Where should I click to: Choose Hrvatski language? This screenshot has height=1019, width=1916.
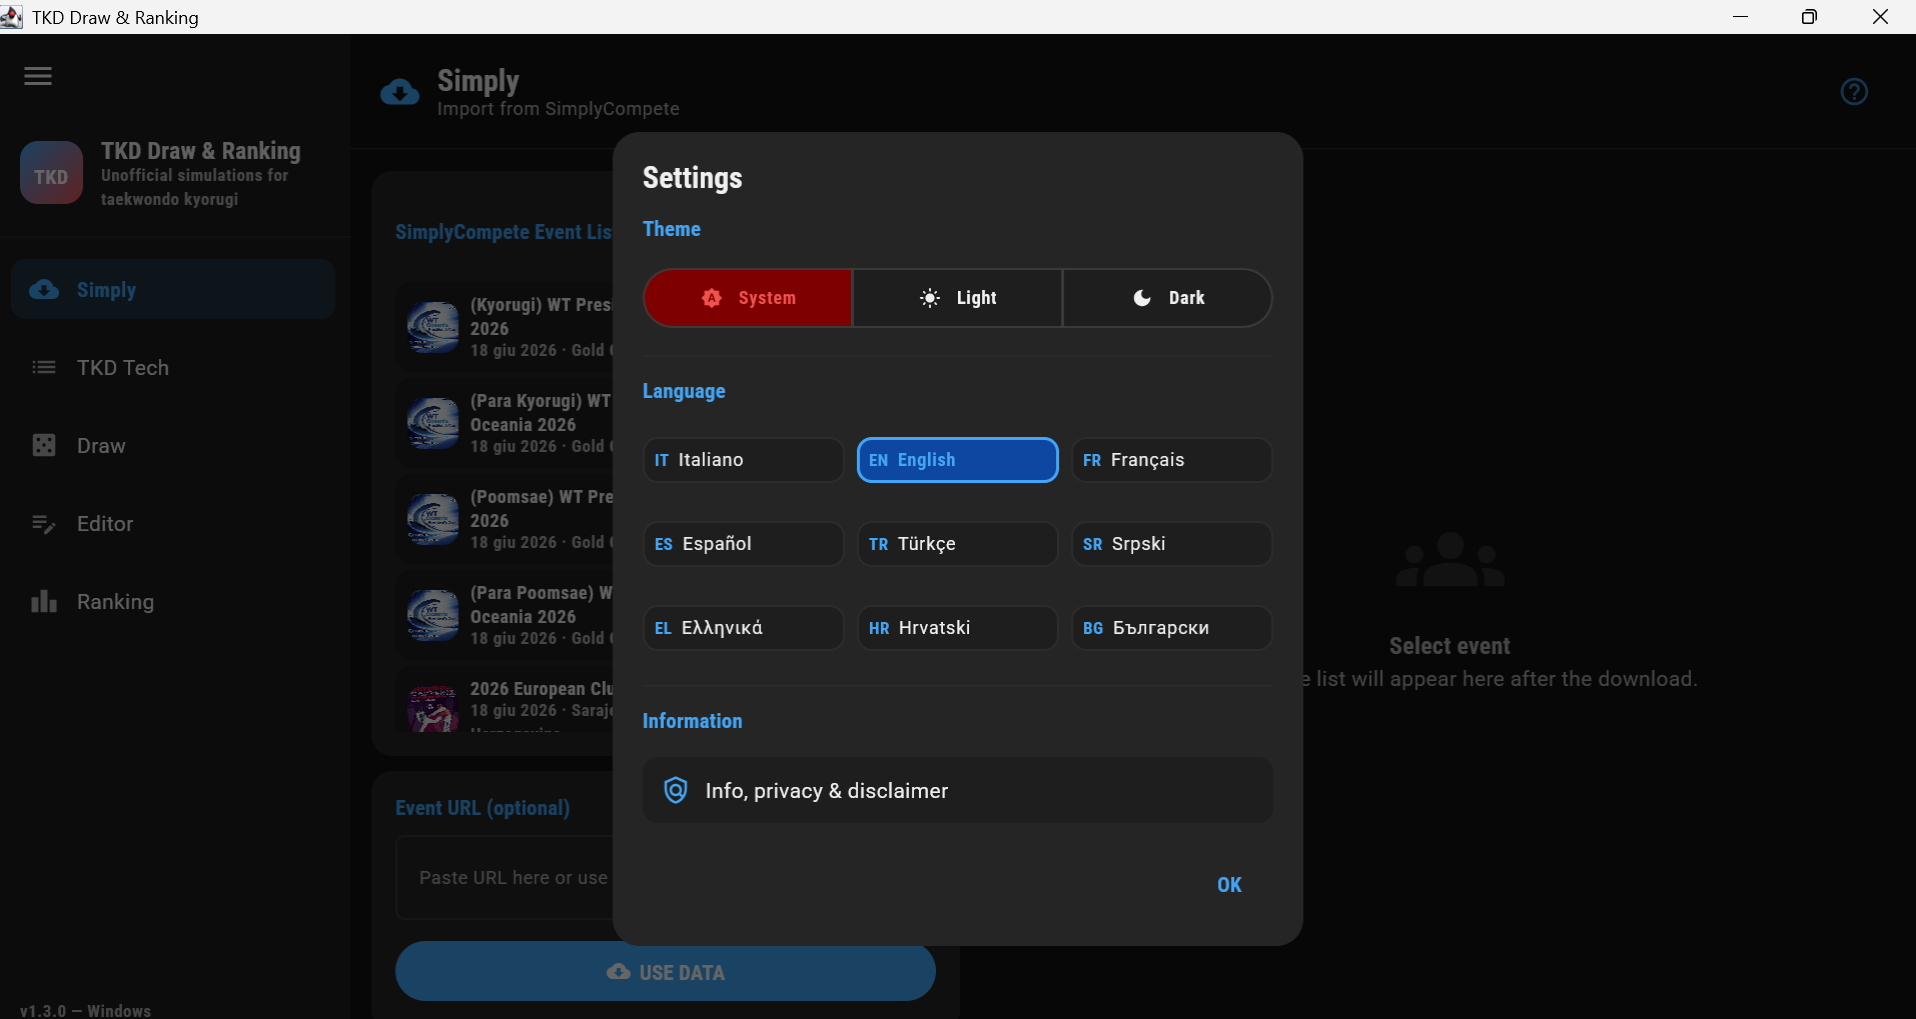pos(958,628)
